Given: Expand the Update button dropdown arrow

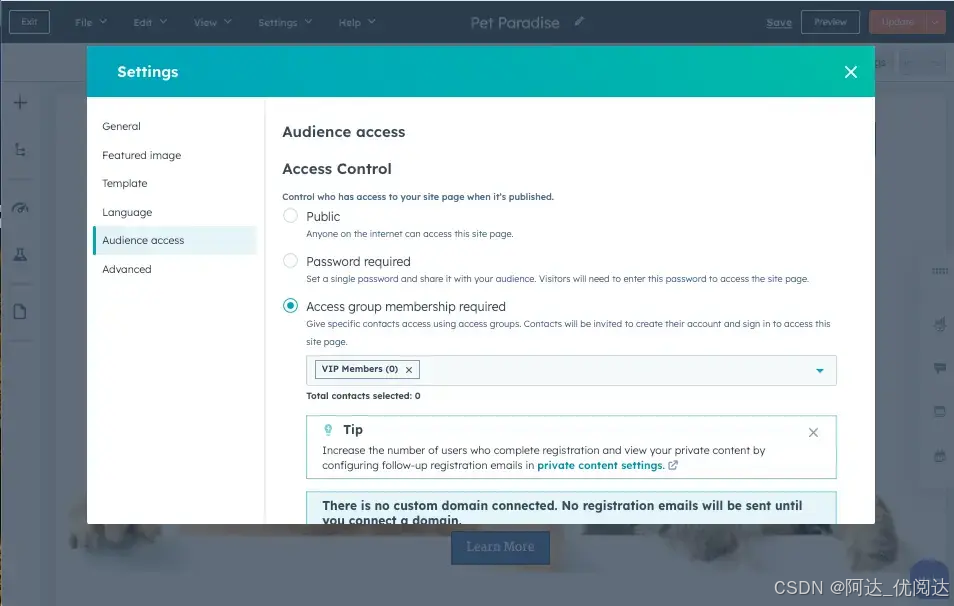Looking at the screenshot, I should [x=936, y=22].
